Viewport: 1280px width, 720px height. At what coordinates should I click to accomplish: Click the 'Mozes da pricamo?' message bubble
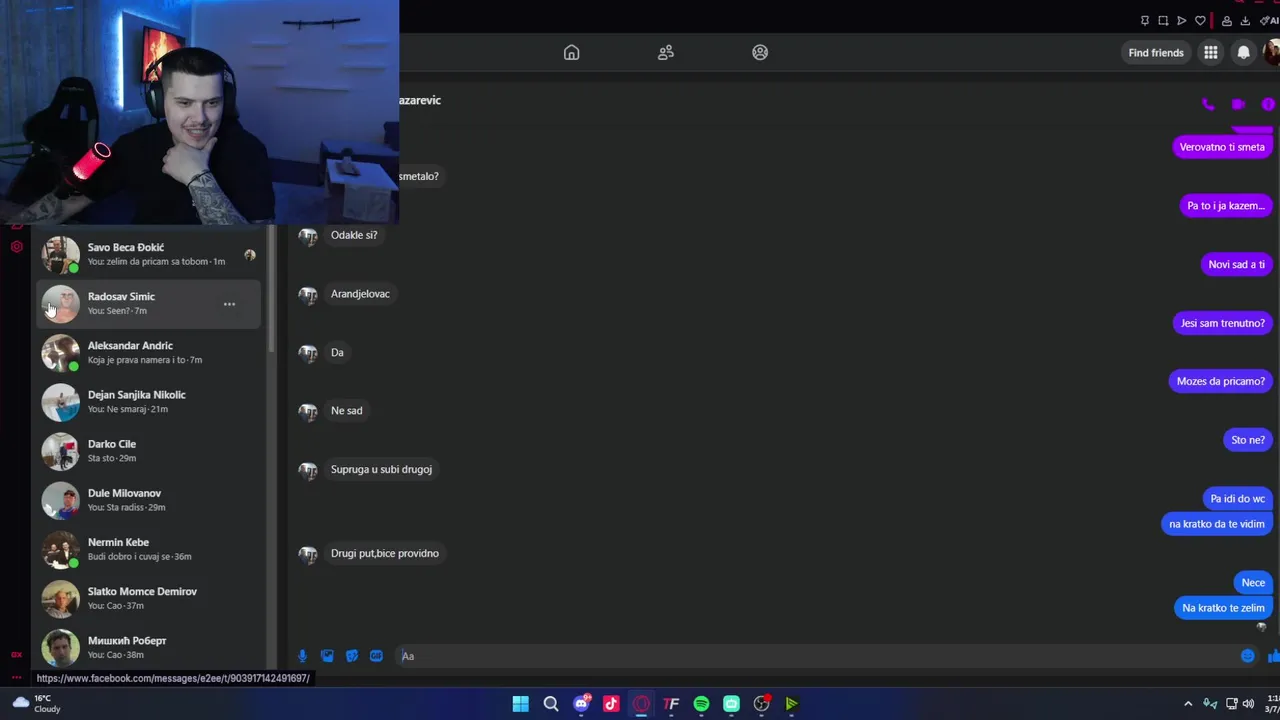tap(1221, 381)
